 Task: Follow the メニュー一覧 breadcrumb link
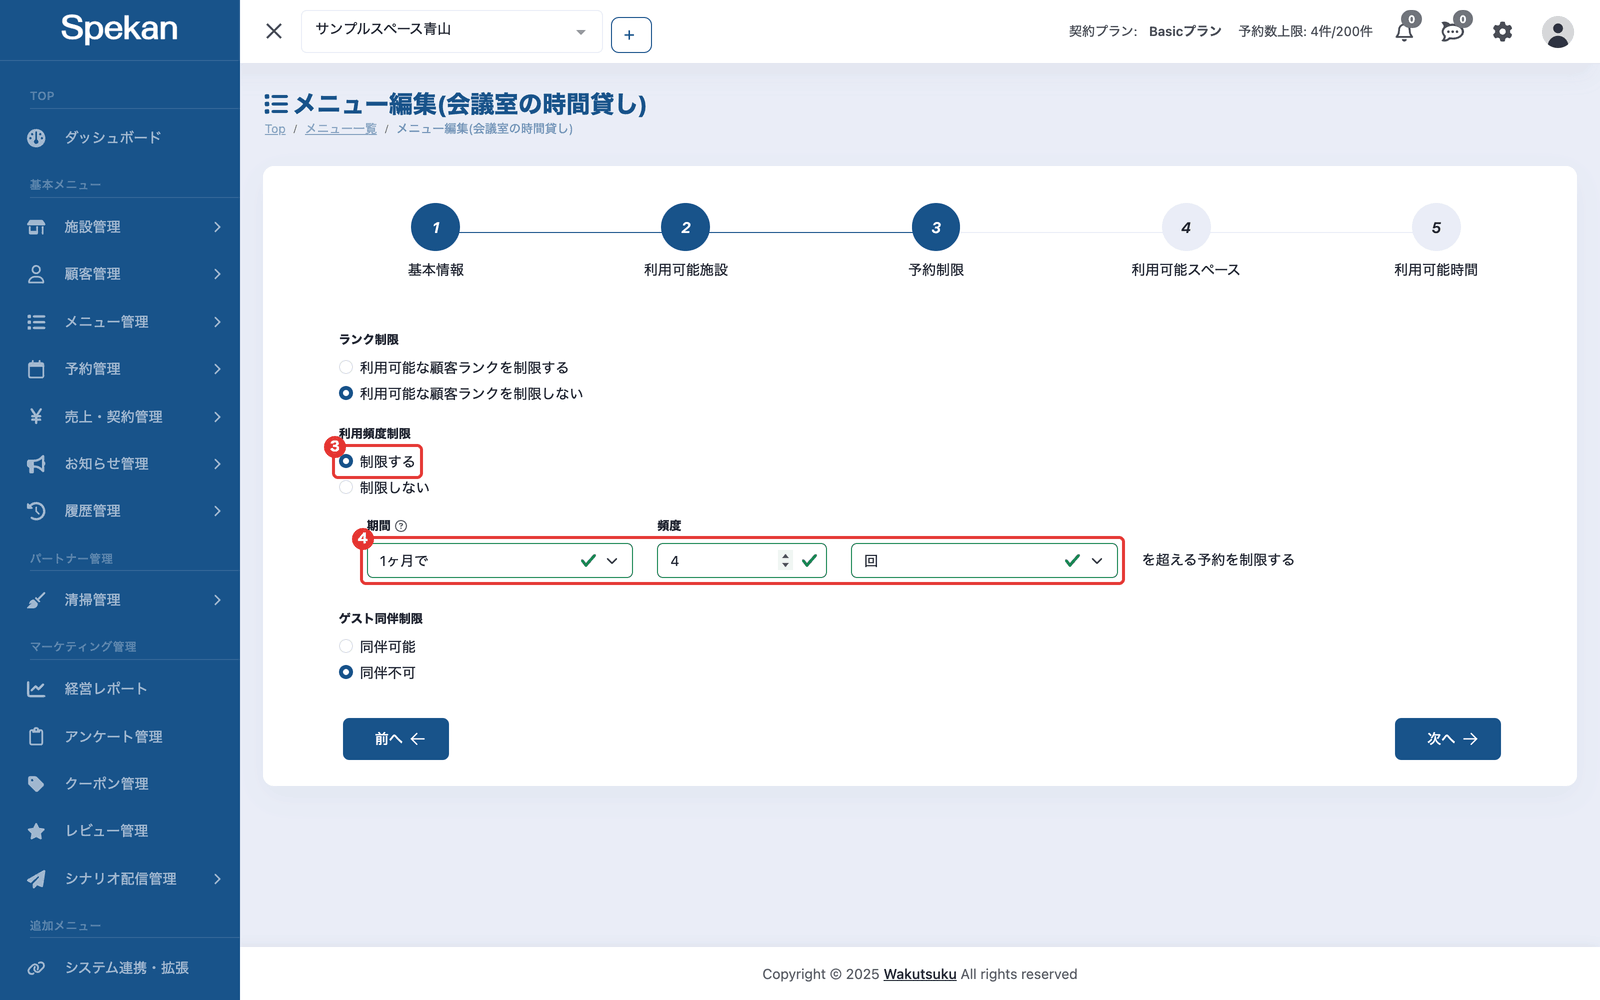[x=341, y=129]
